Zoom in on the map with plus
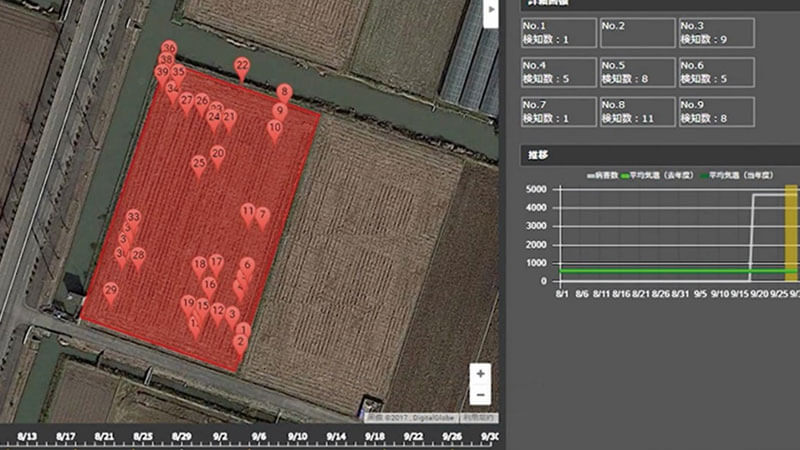800x450 pixels. (x=481, y=374)
